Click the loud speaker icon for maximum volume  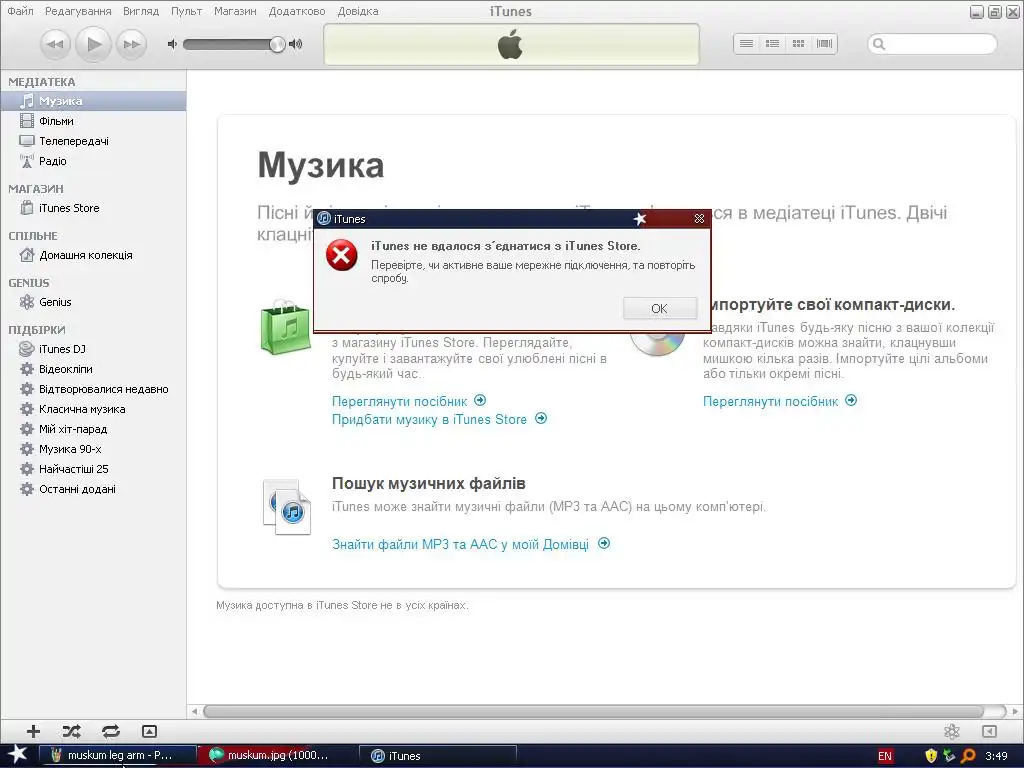[296, 44]
